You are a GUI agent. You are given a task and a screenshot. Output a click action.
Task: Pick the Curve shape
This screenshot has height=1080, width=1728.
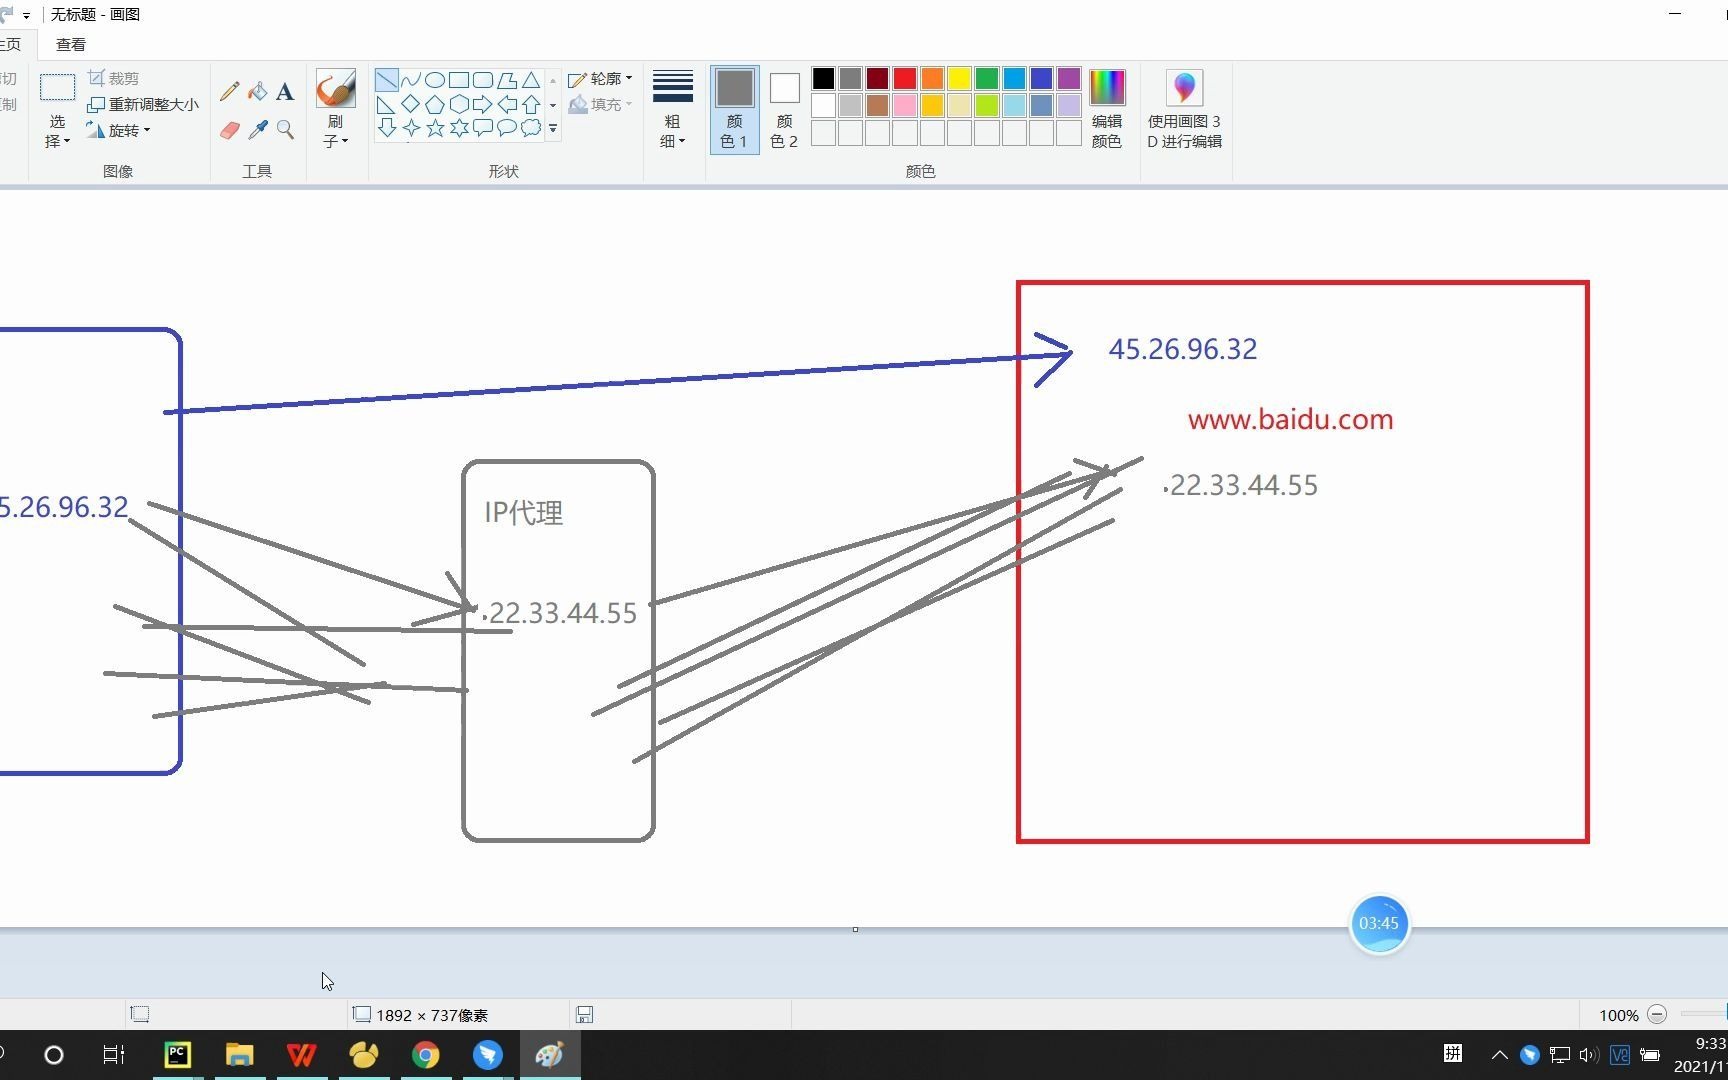(x=410, y=80)
